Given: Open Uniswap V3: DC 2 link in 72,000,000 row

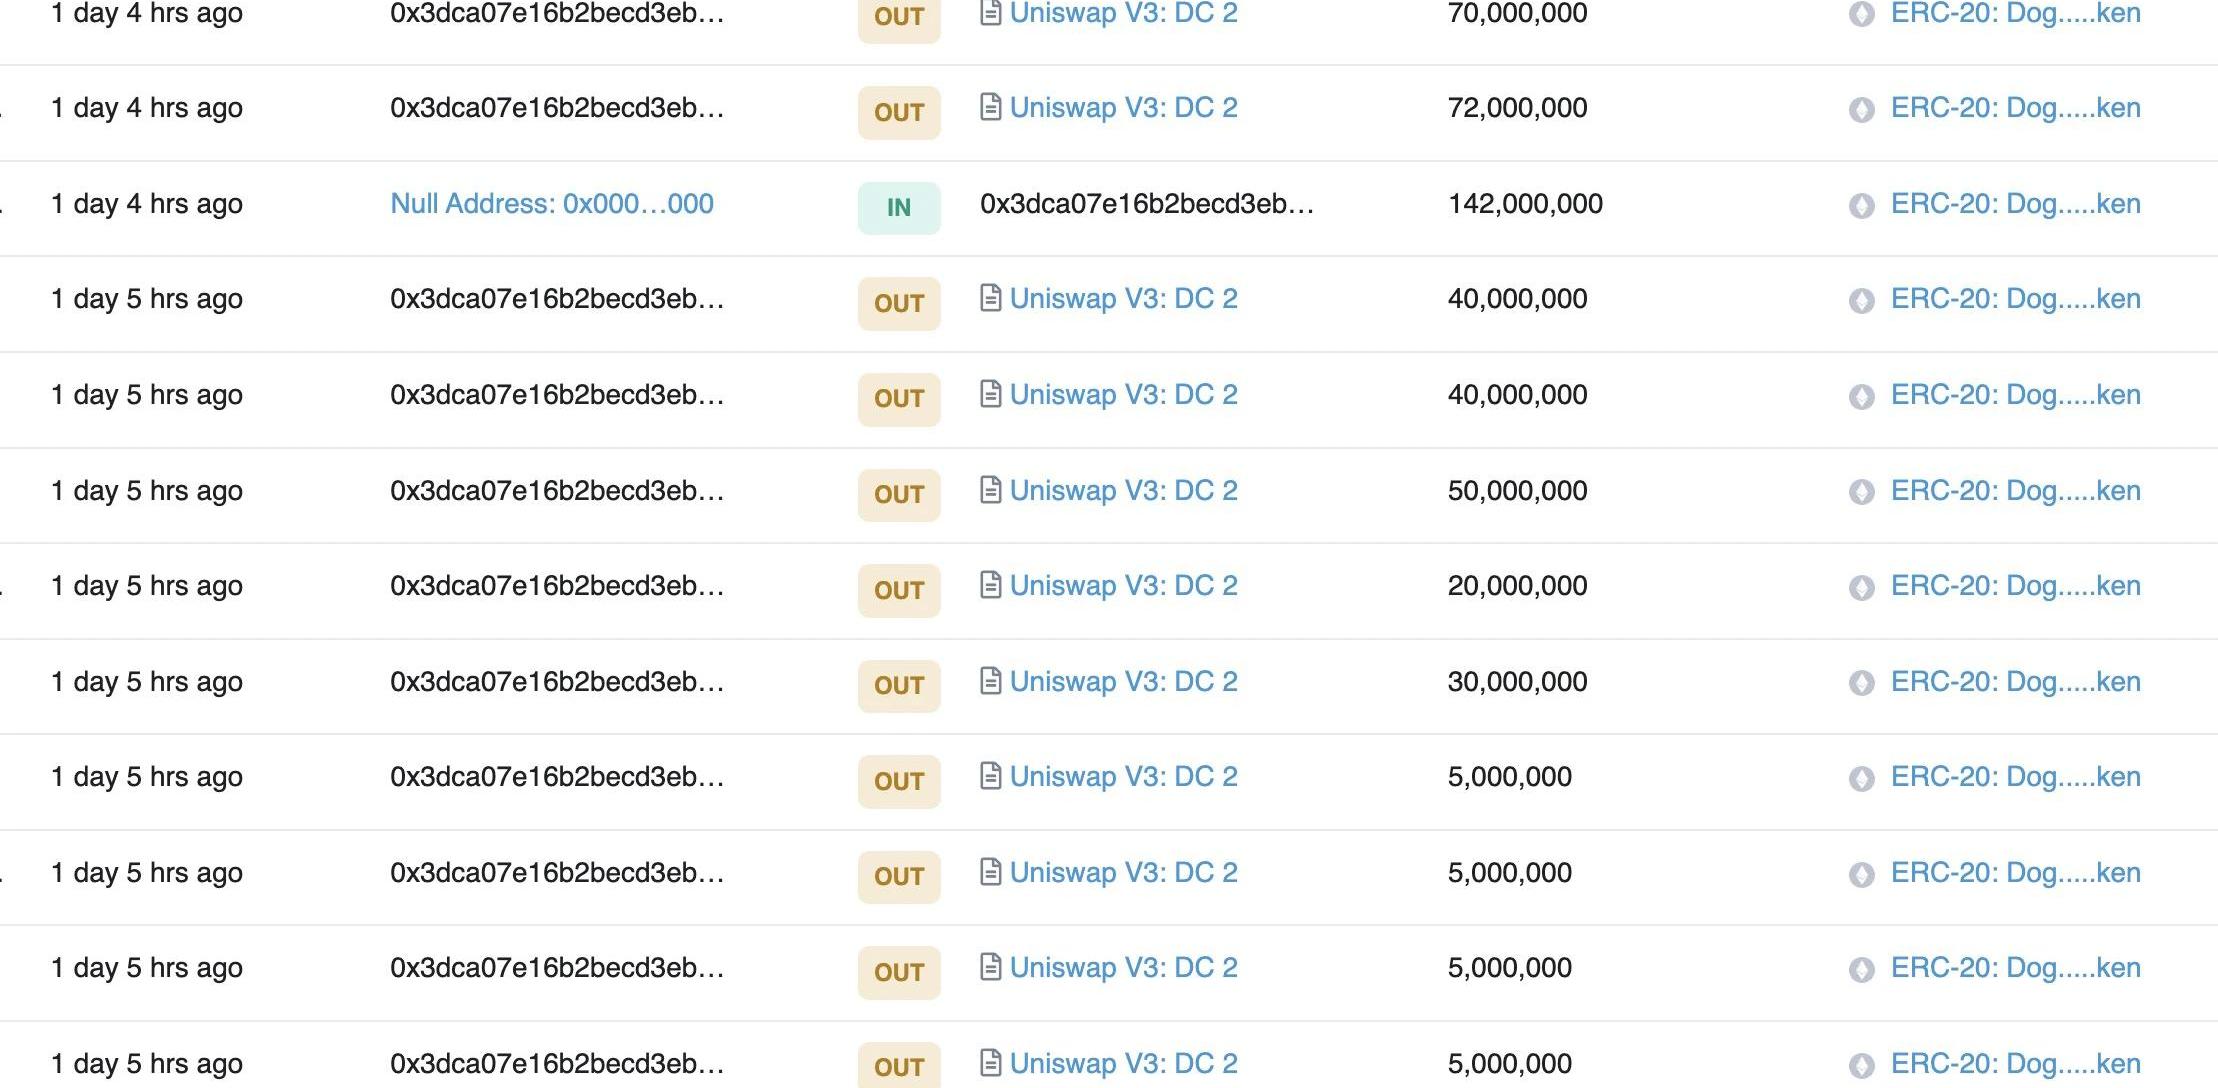Looking at the screenshot, I should (1123, 108).
